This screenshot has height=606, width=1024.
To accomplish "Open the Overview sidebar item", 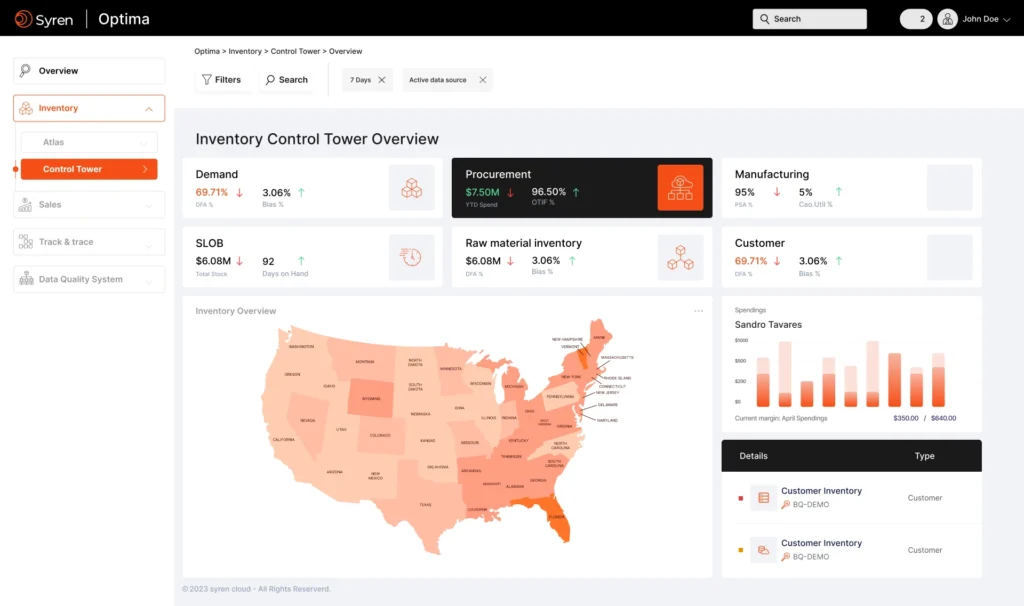I will 89,71.
